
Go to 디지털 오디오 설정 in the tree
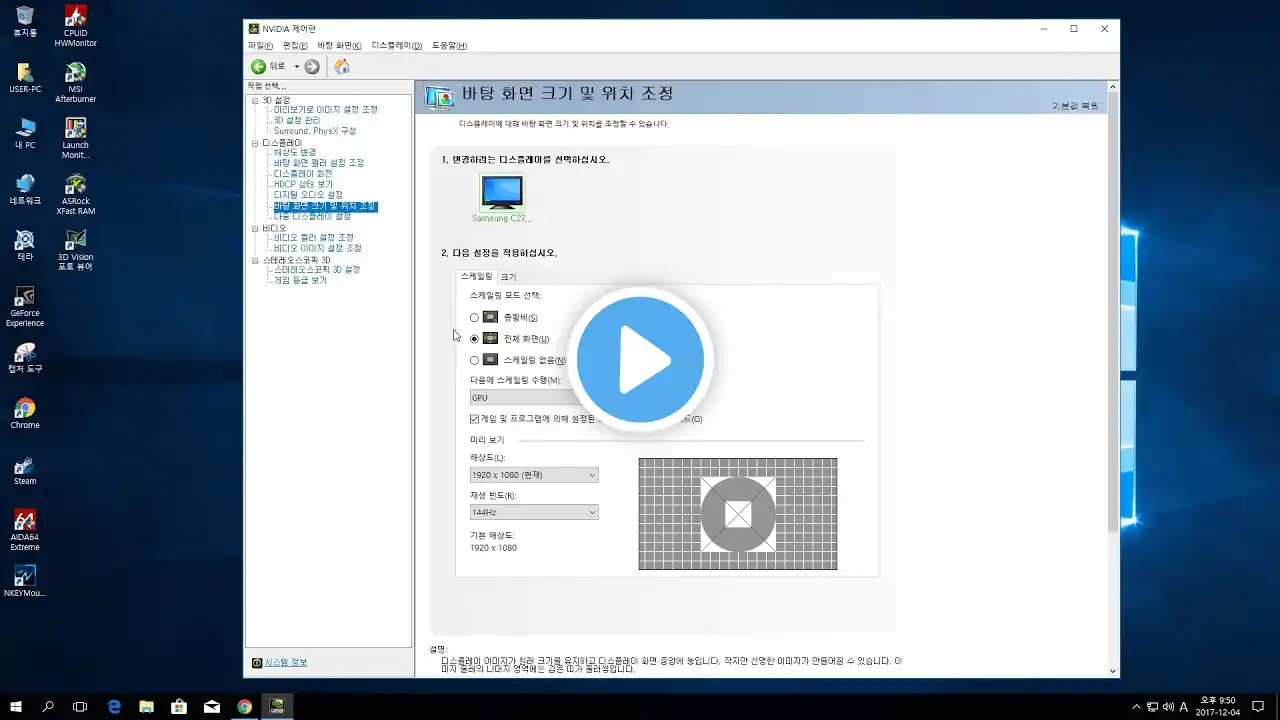click(x=308, y=195)
